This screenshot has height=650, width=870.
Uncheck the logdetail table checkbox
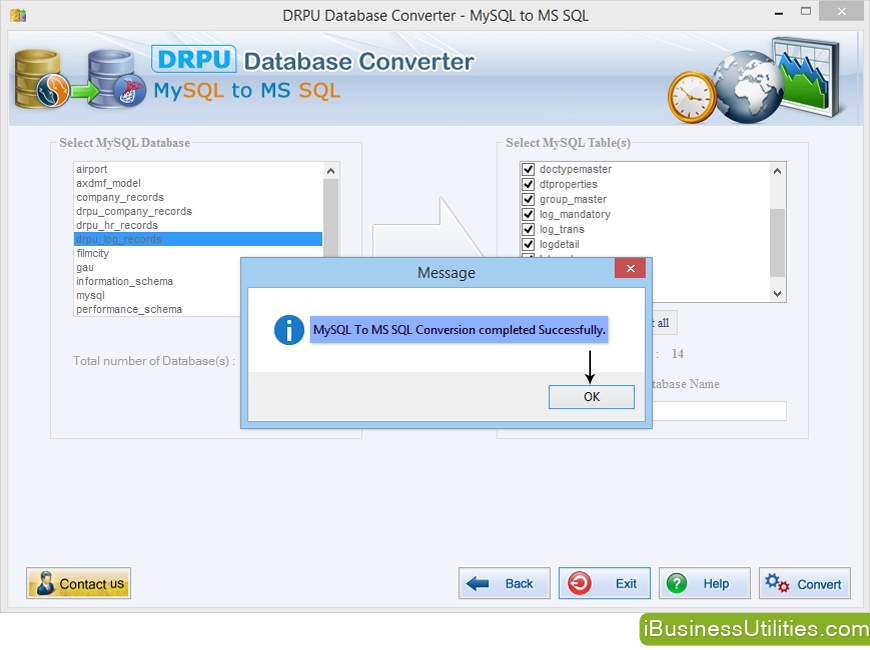[x=528, y=244]
